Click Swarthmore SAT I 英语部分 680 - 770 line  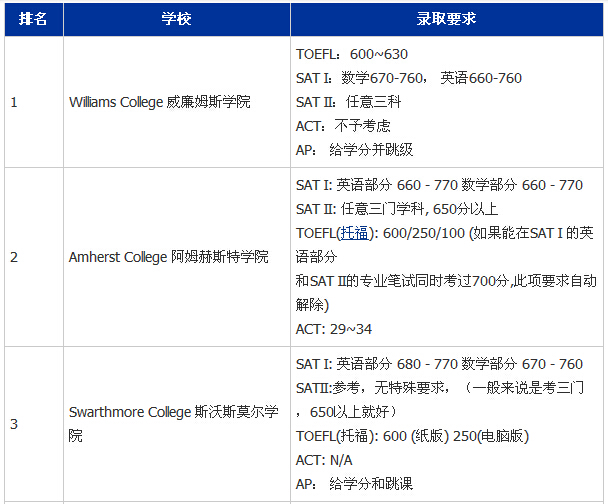439,364
